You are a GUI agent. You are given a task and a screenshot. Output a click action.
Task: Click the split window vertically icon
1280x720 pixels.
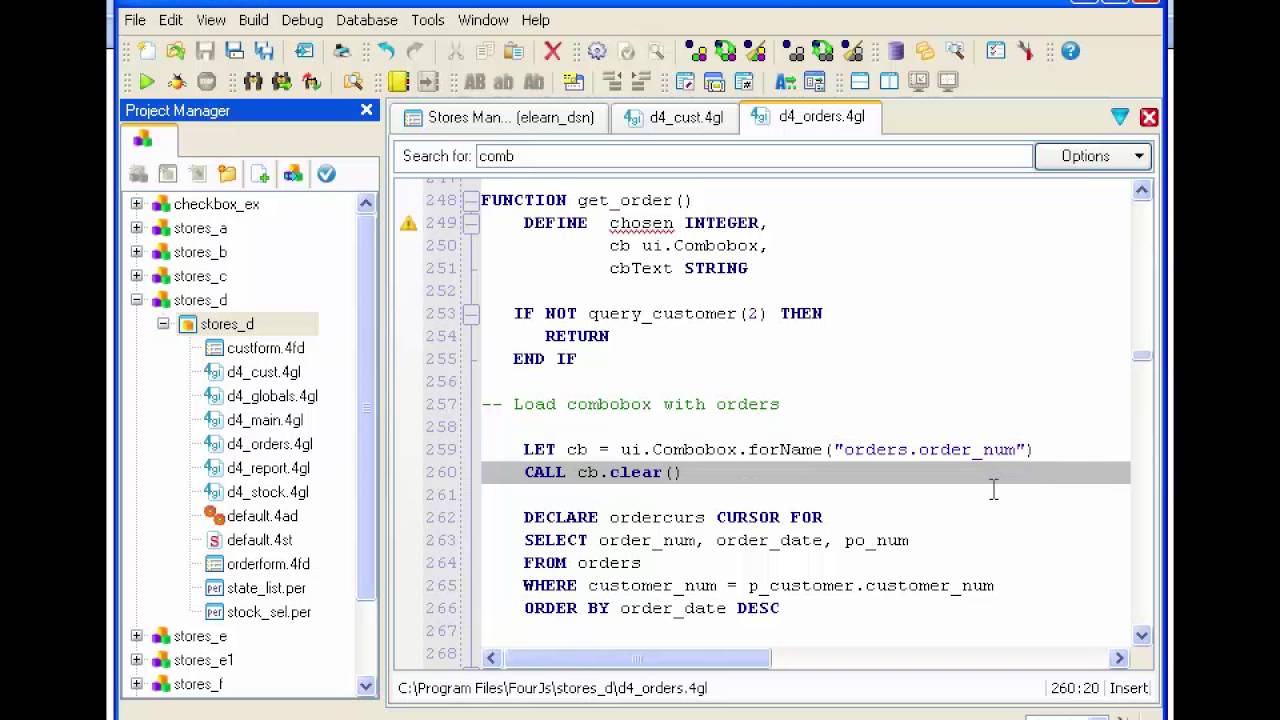(x=889, y=82)
